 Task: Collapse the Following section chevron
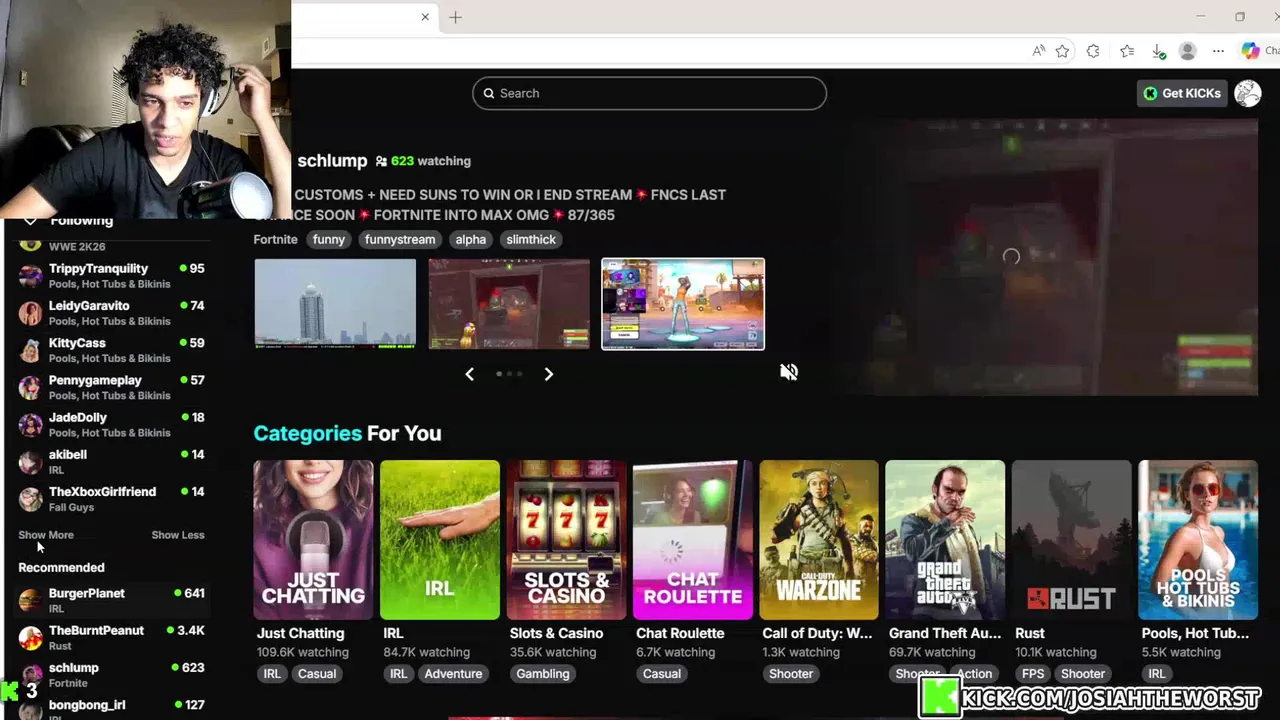pos(30,221)
